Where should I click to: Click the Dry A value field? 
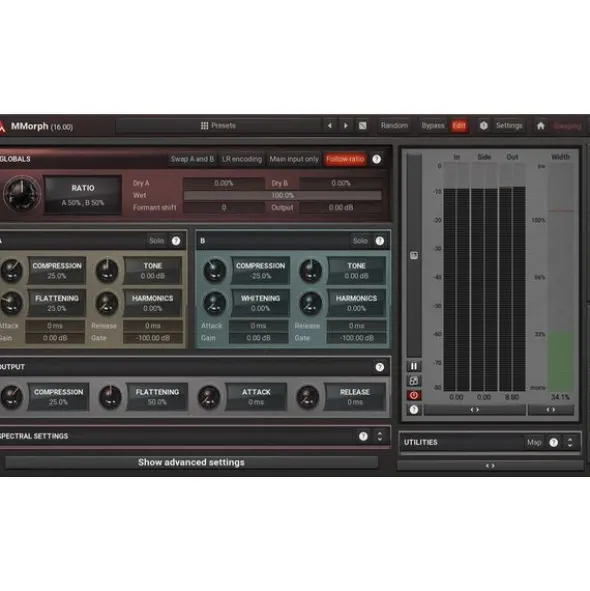coord(224,184)
